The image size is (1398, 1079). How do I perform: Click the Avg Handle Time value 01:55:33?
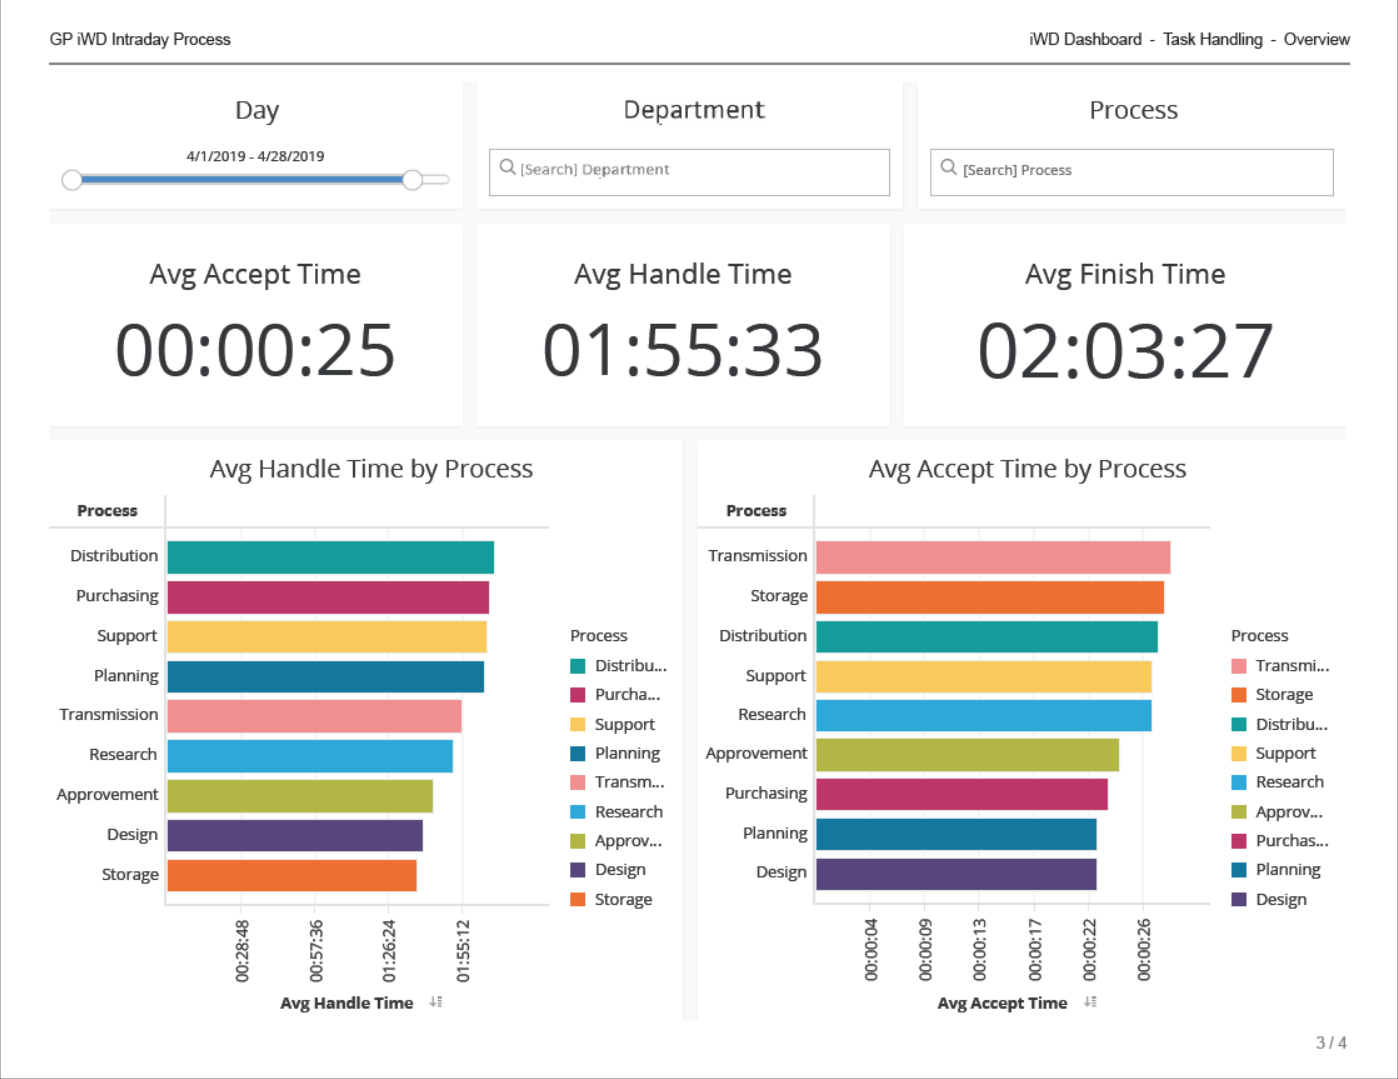682,351
